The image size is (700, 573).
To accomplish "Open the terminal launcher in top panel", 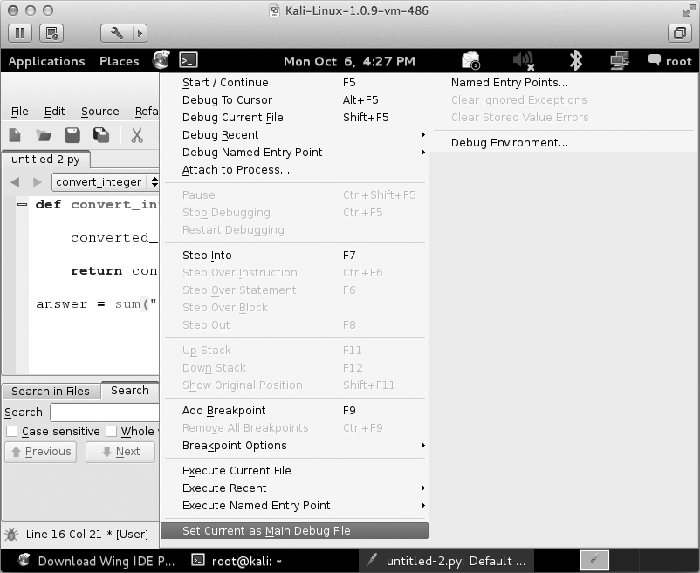I will click(x=187, y=61).
